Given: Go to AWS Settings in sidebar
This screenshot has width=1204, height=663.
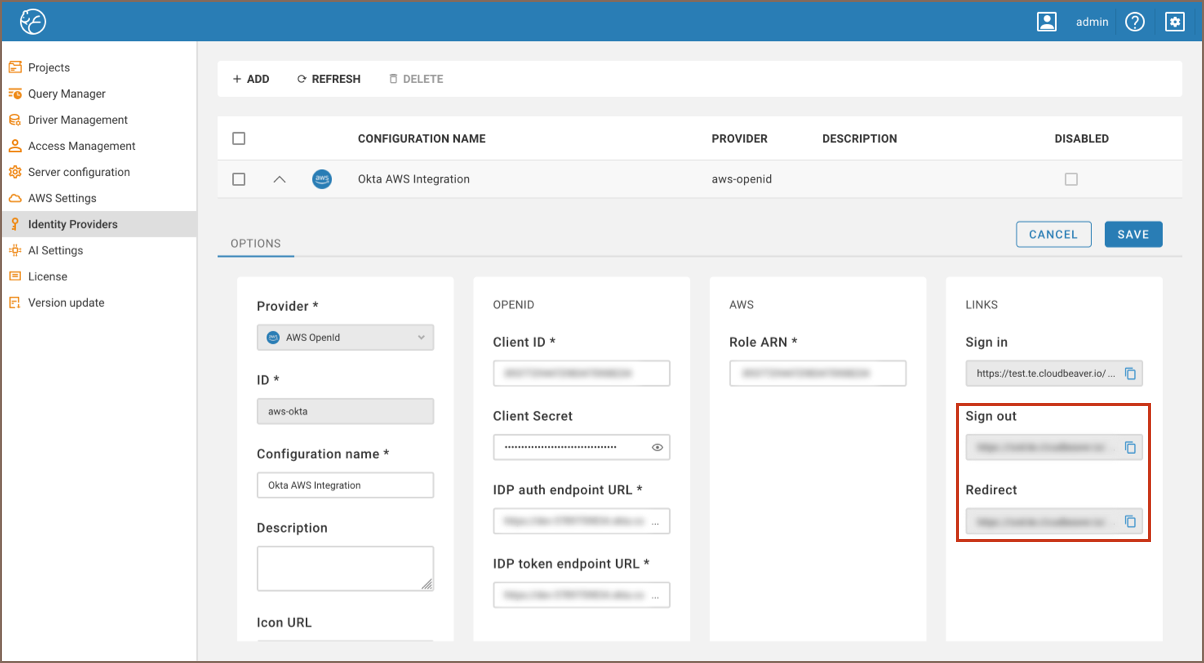Looking at the screenshot, I should (62, 198).
